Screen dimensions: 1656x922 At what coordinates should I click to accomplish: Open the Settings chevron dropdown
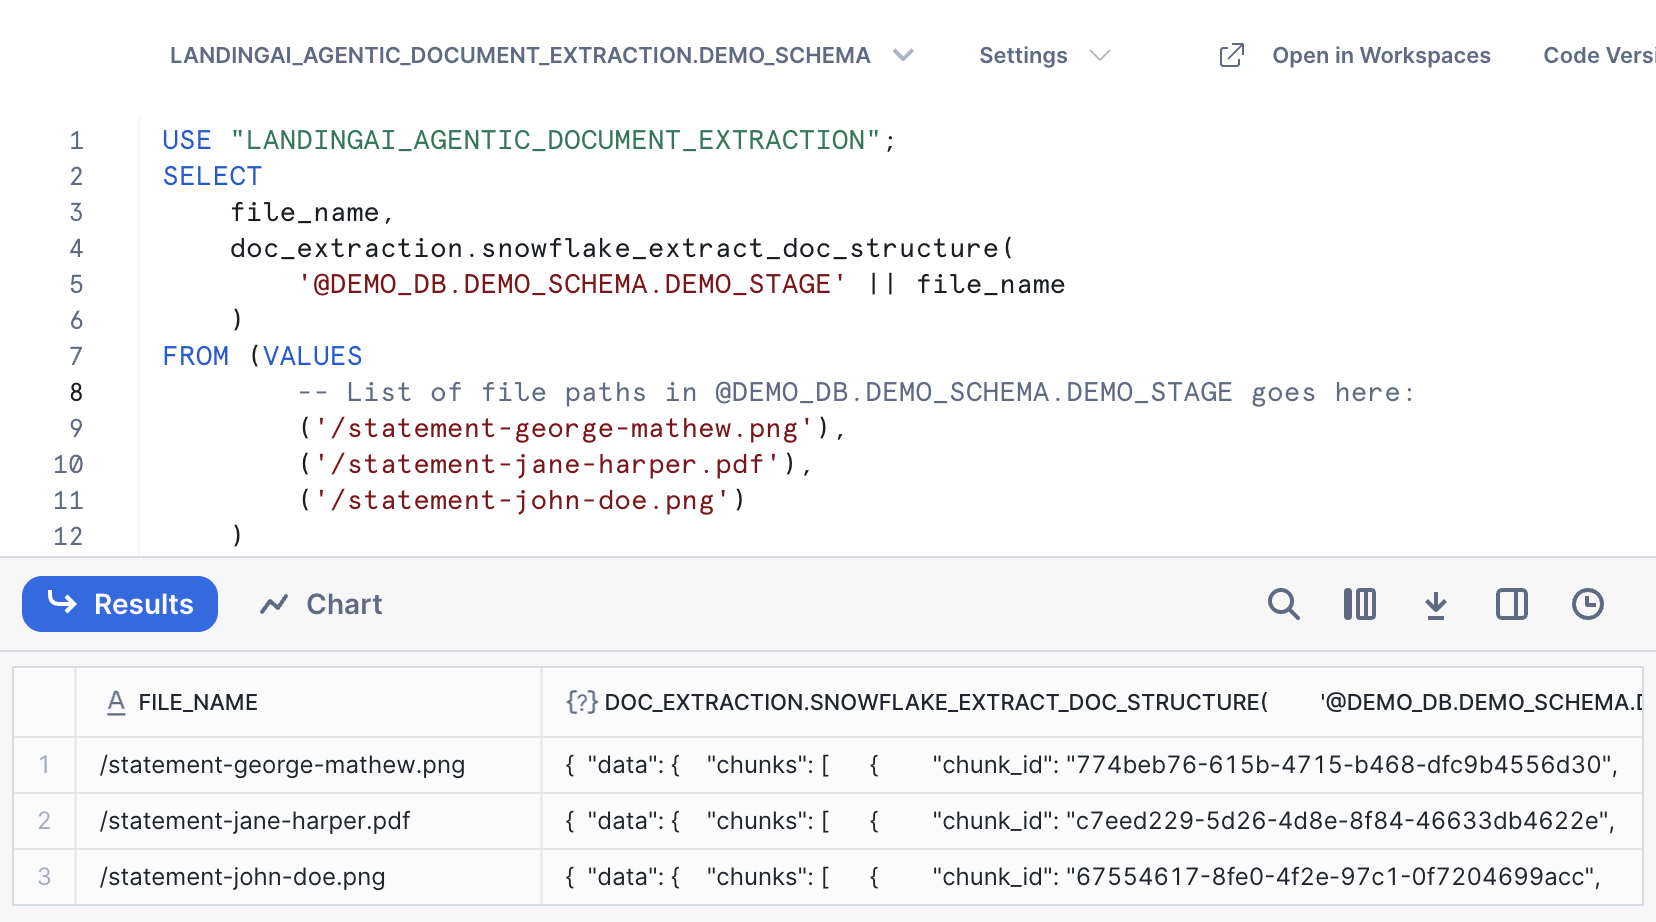pyautogui.click(x=1100, y=55)
